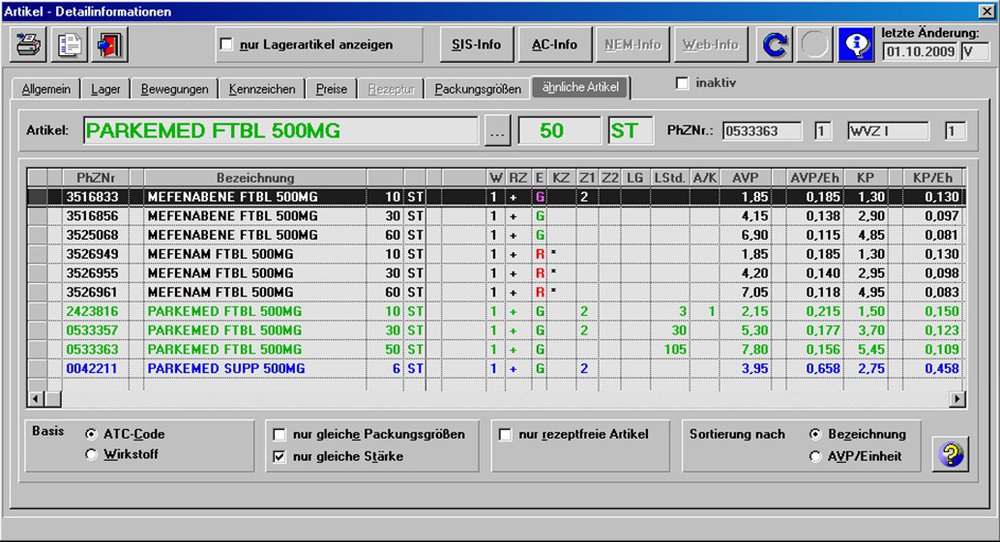
Task: Open the Packungsgrößen tab
Action: tap(477, 89)
